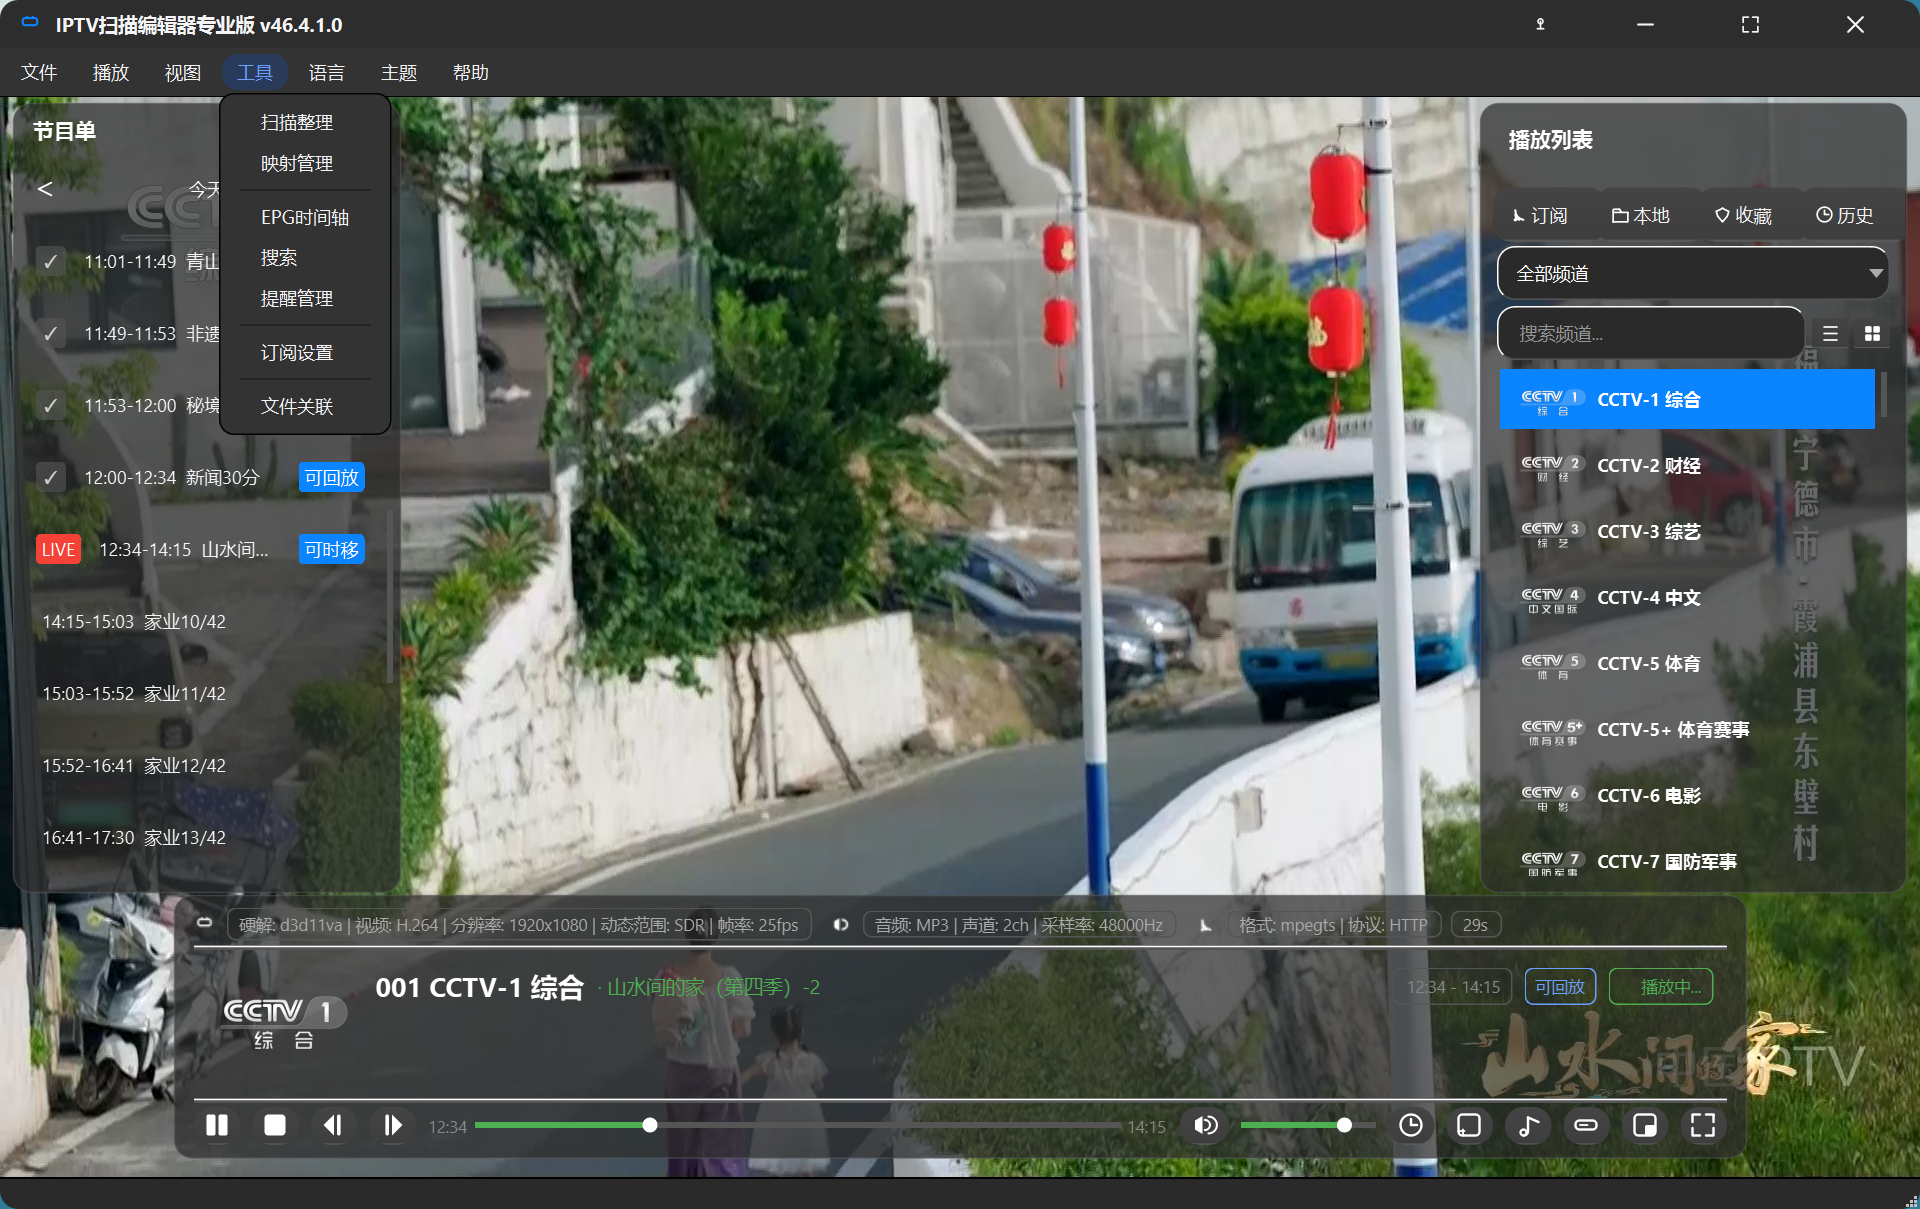The width and height of the screenshot is (1920, 1209).
Task: Click 可回放 button beside 新闻30分
Action: [x=331, y=478]
